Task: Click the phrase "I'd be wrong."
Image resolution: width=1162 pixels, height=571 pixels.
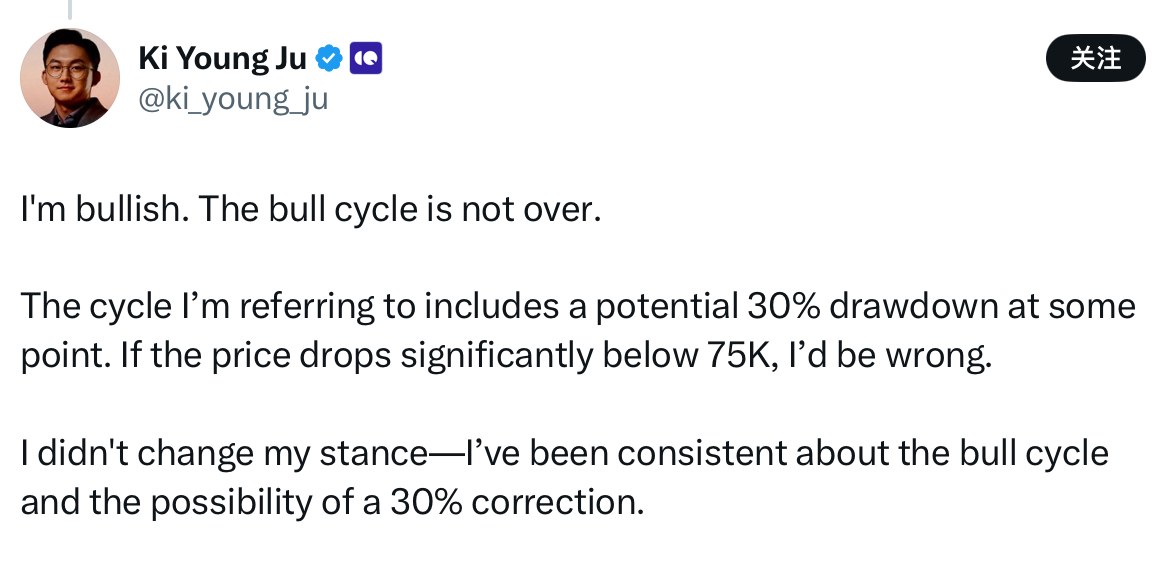Action: (891, 356)
